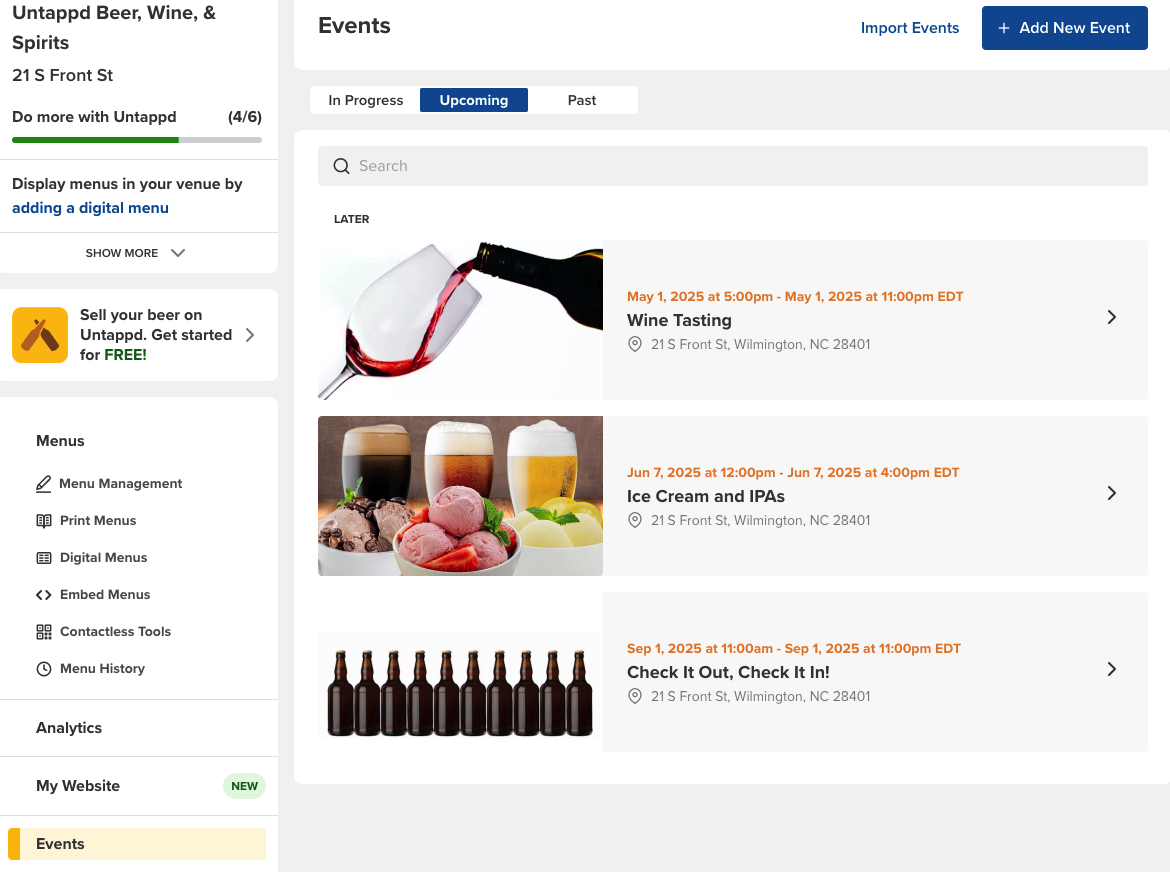Click the Wine Tasting wine glass thumbnail
Screen dimensions: 1170x872
(460, 320)
